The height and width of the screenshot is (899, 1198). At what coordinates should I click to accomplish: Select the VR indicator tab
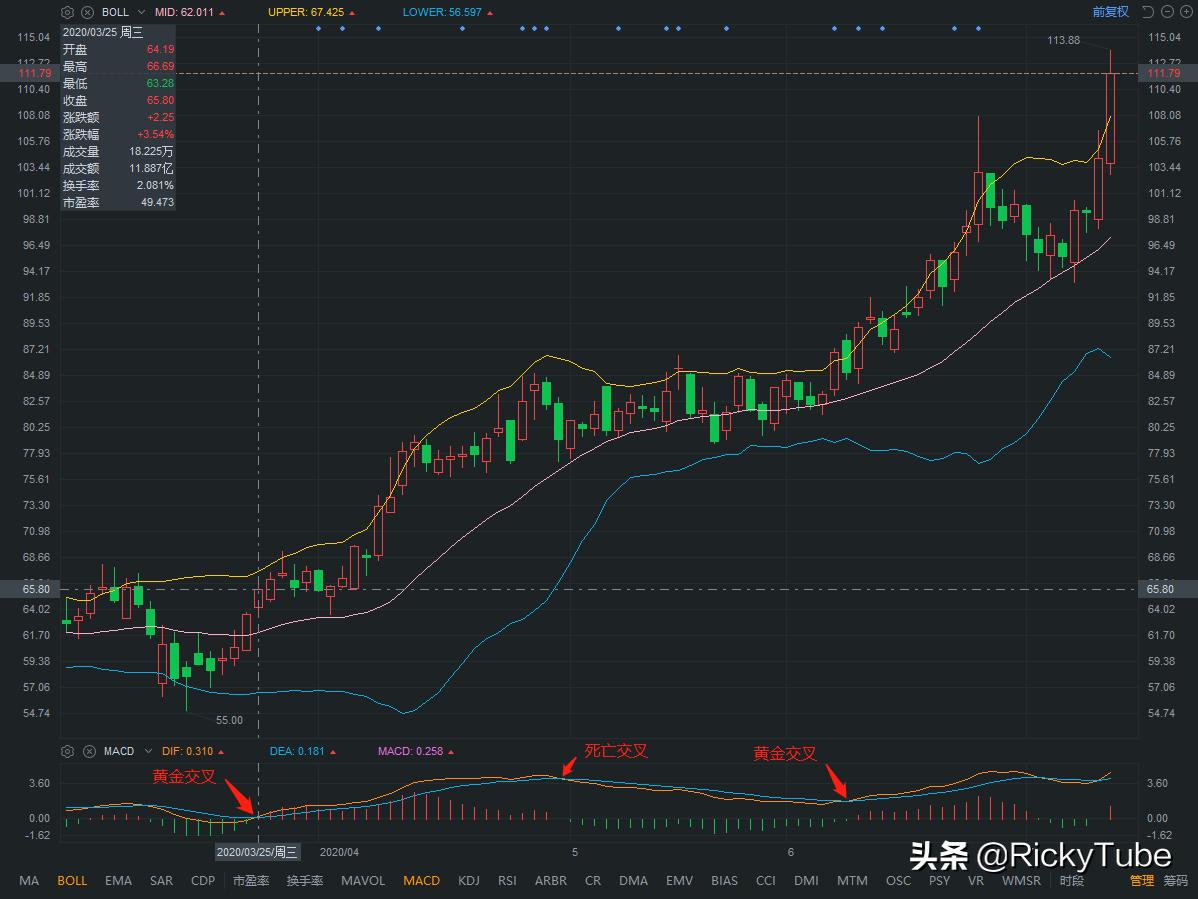[x=976, y=881]
